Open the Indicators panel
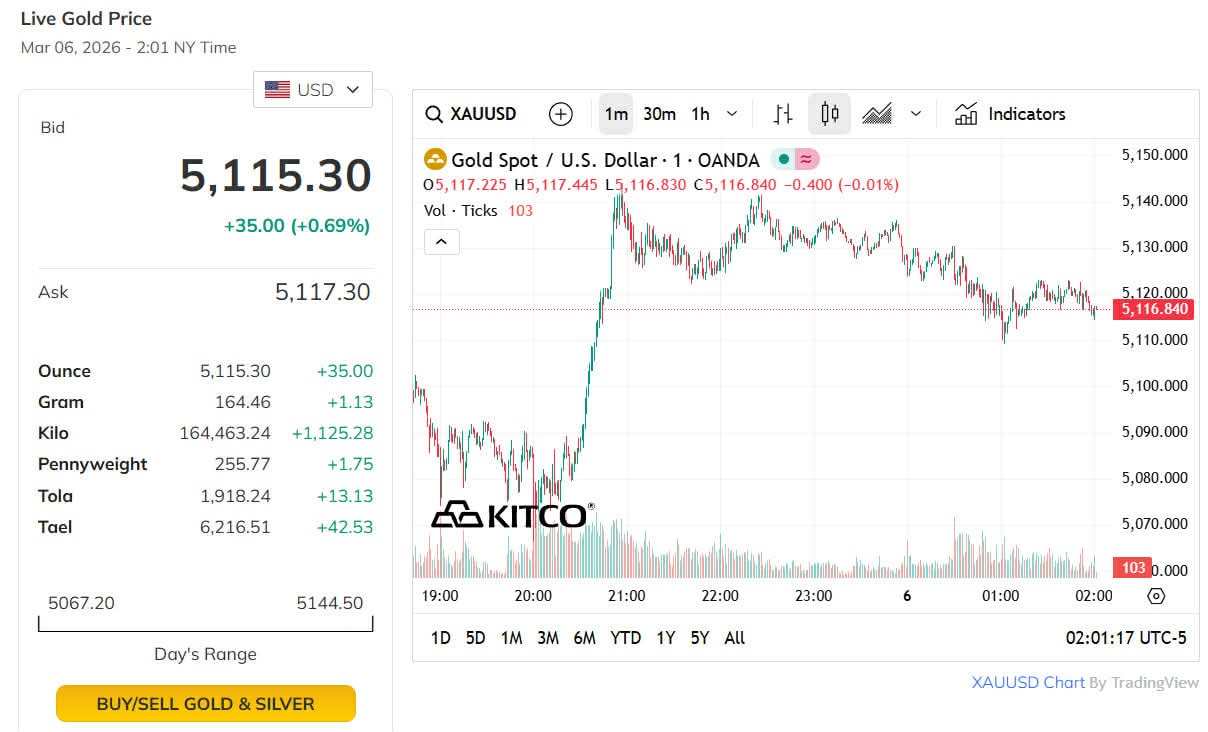 [1010, 114]
